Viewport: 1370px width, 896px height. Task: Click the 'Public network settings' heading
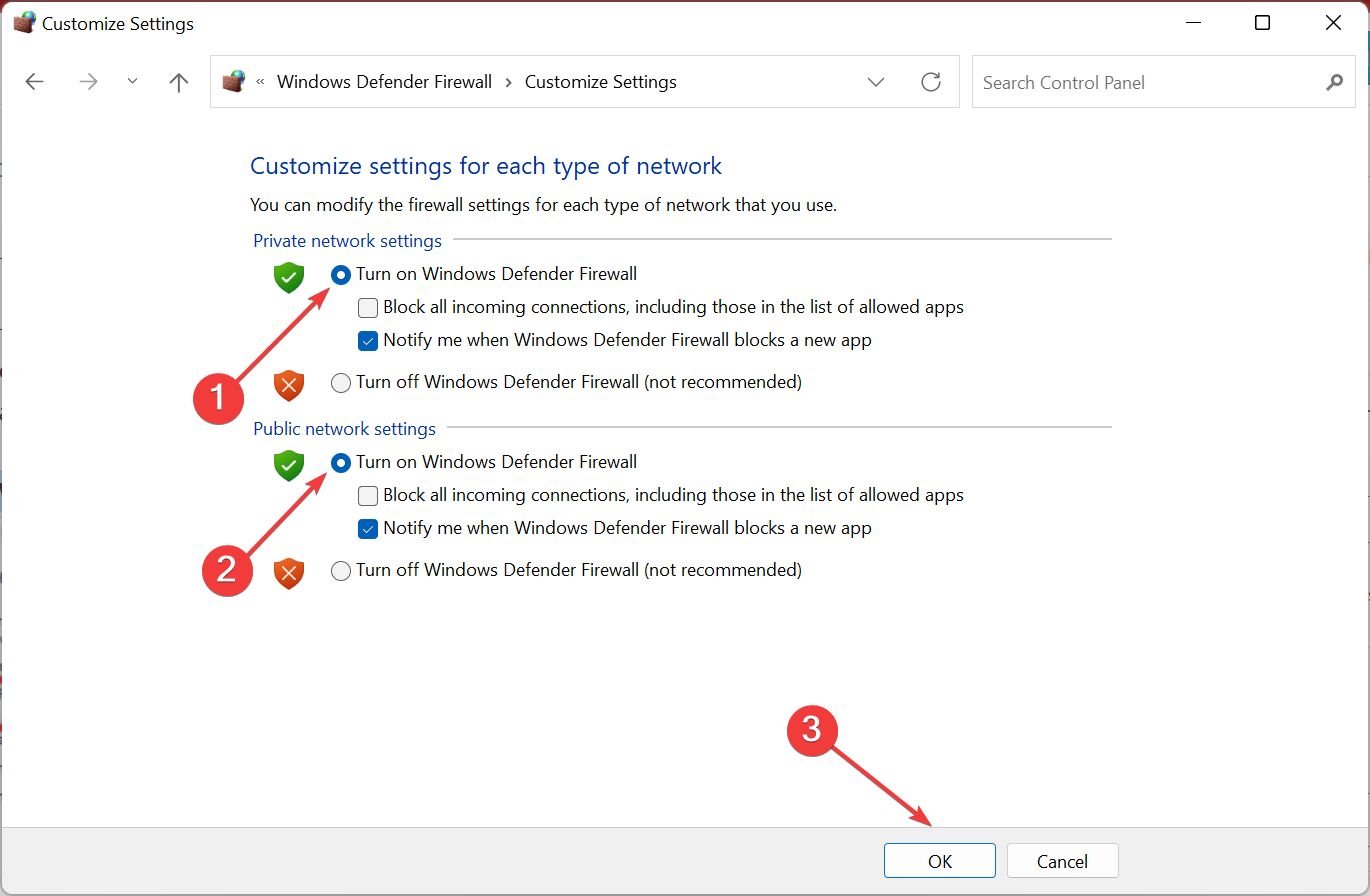point(344,429)
